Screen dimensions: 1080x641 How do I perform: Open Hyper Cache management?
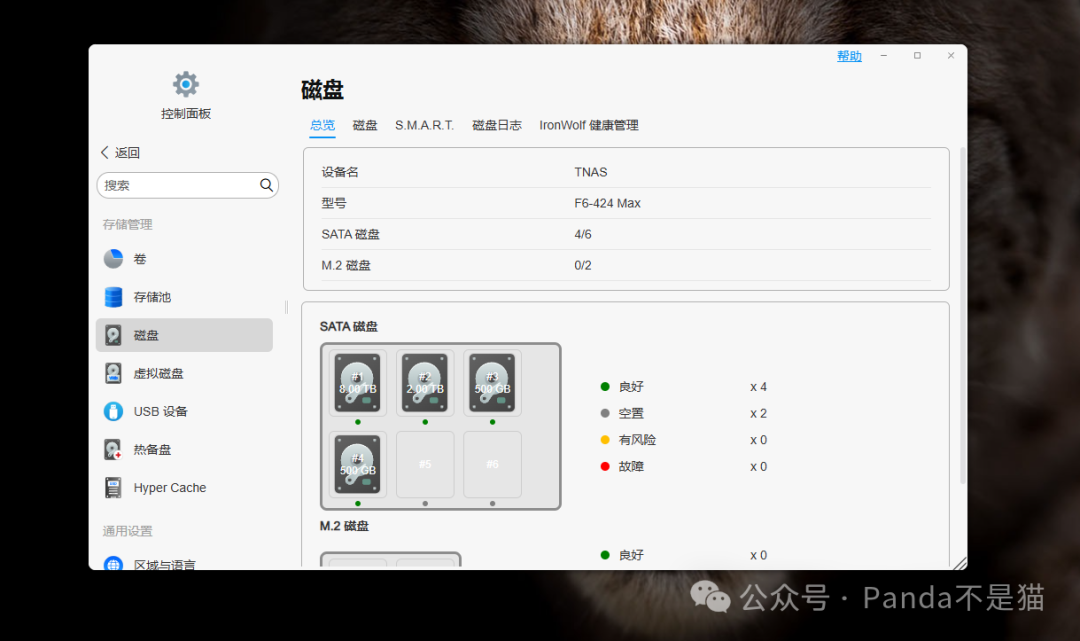click(x=169, y=487)
